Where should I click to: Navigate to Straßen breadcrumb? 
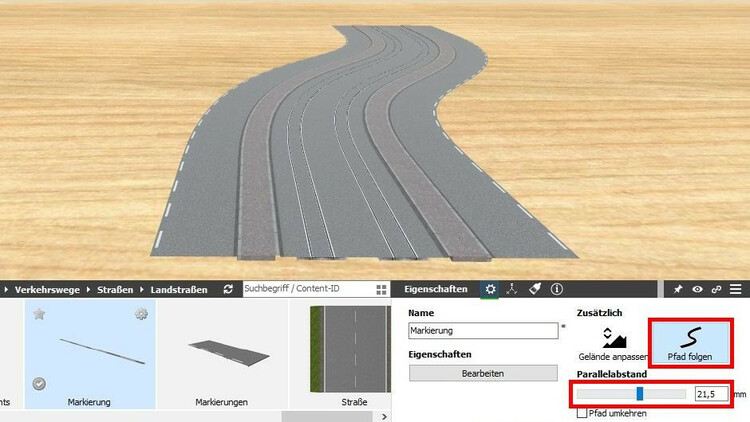115,289
